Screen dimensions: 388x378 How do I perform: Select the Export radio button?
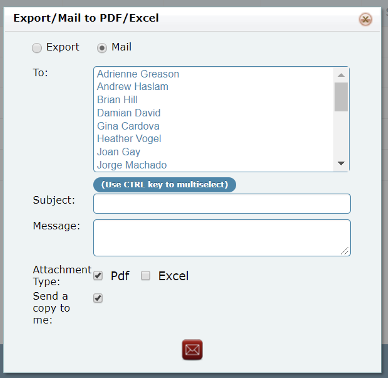[x=37, y=48]
